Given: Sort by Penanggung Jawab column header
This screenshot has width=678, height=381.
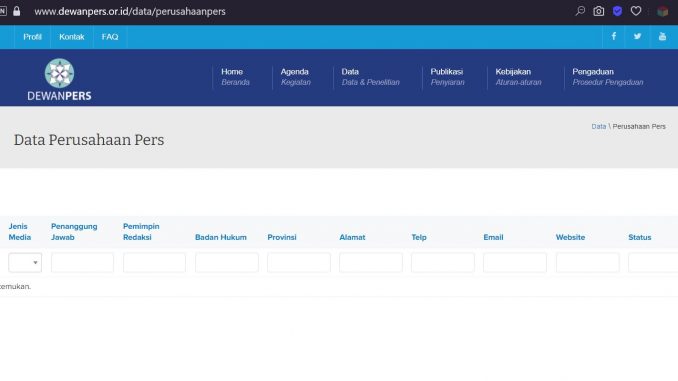Looking at the screenshot, I should [74, 232].
